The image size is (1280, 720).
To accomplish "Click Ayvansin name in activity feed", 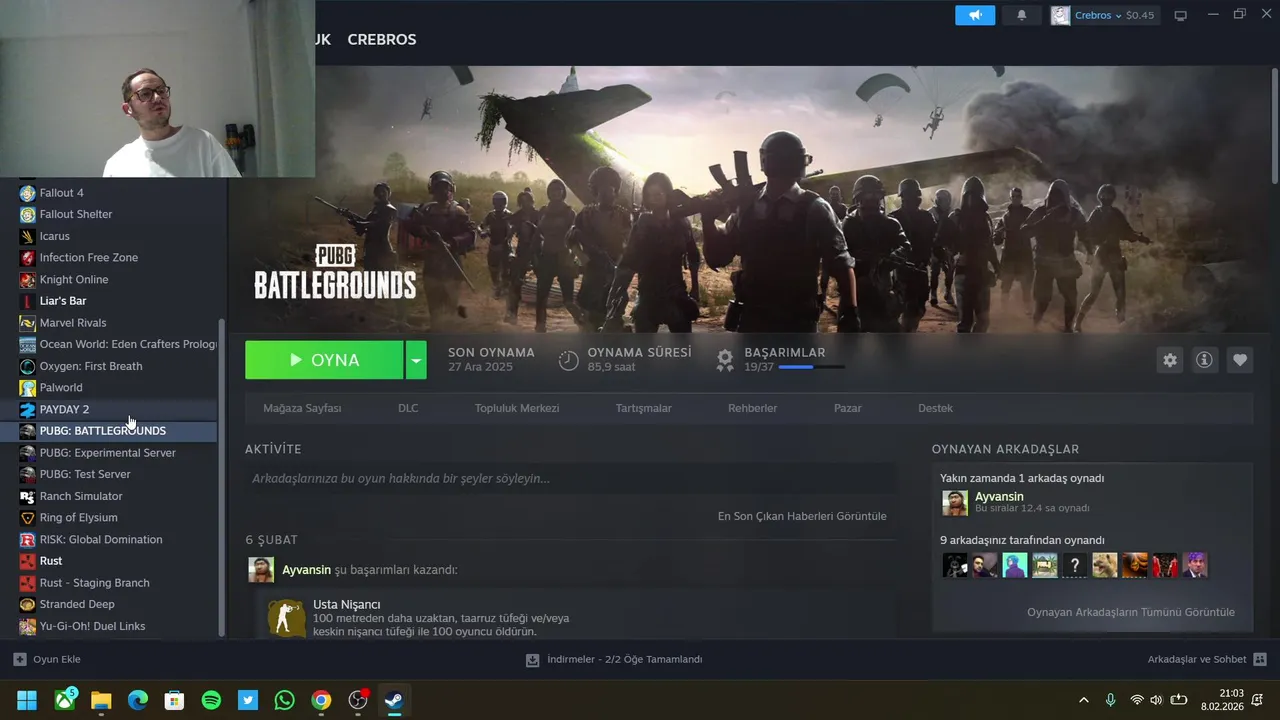I will pos(306,570).
